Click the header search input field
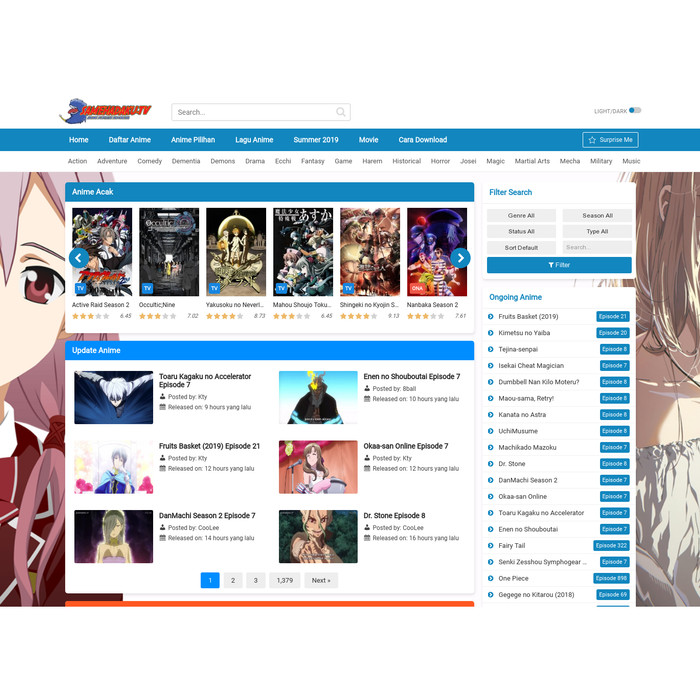Screen dimensions: 700x700 tap(255, 112)
